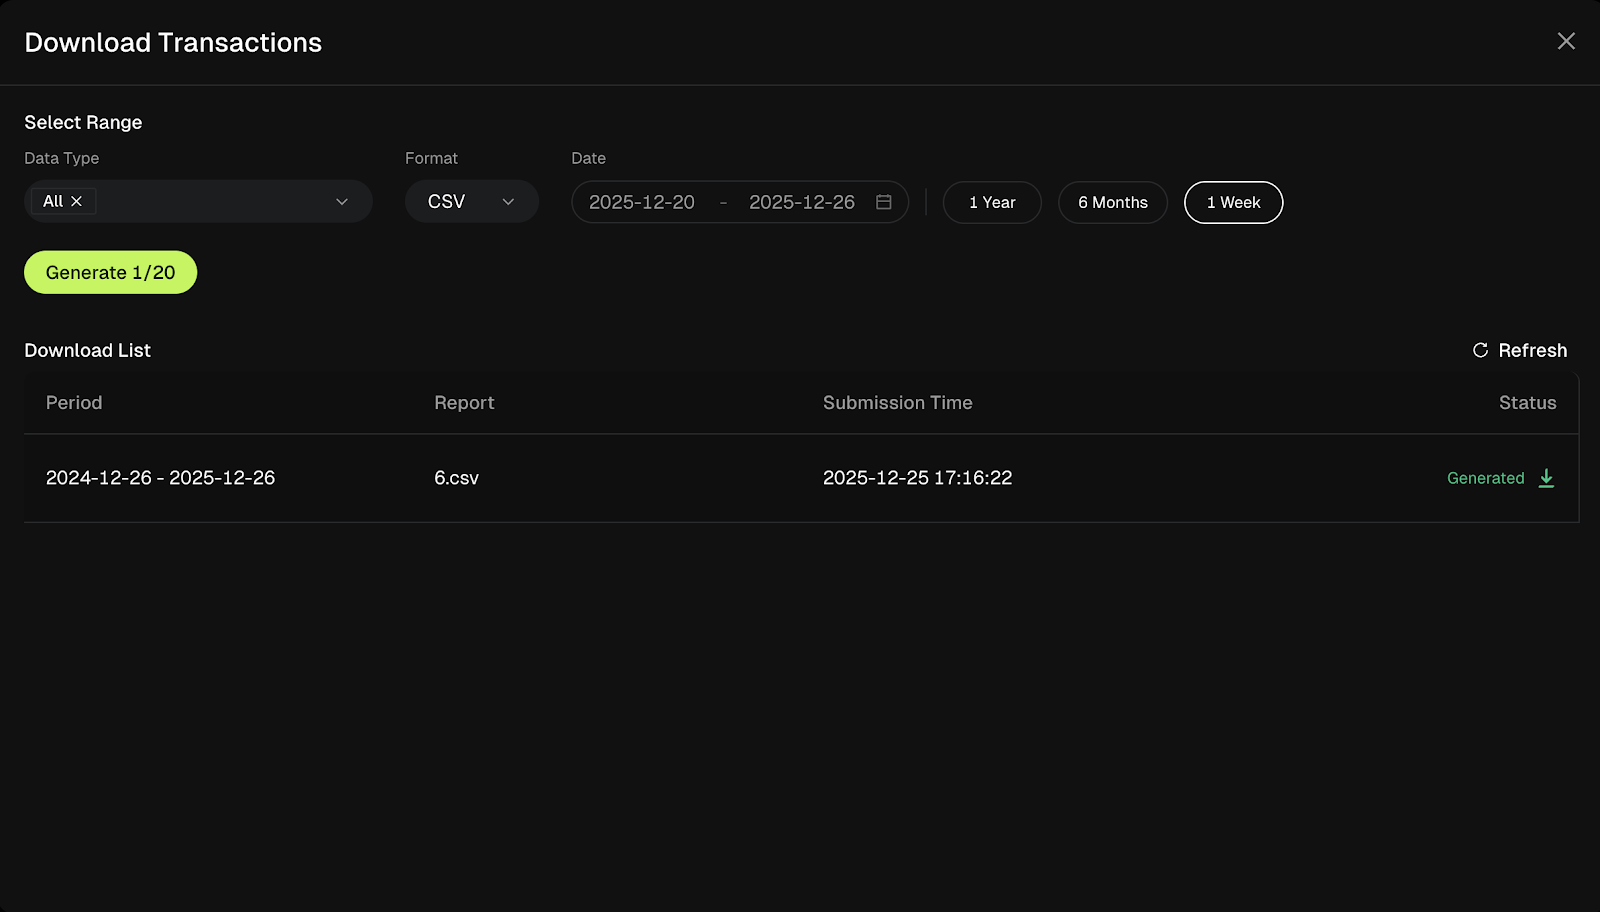Download the 6.csv report via the download icon
Viewport: 1600px width, 912px height.
coord(1547,478)
